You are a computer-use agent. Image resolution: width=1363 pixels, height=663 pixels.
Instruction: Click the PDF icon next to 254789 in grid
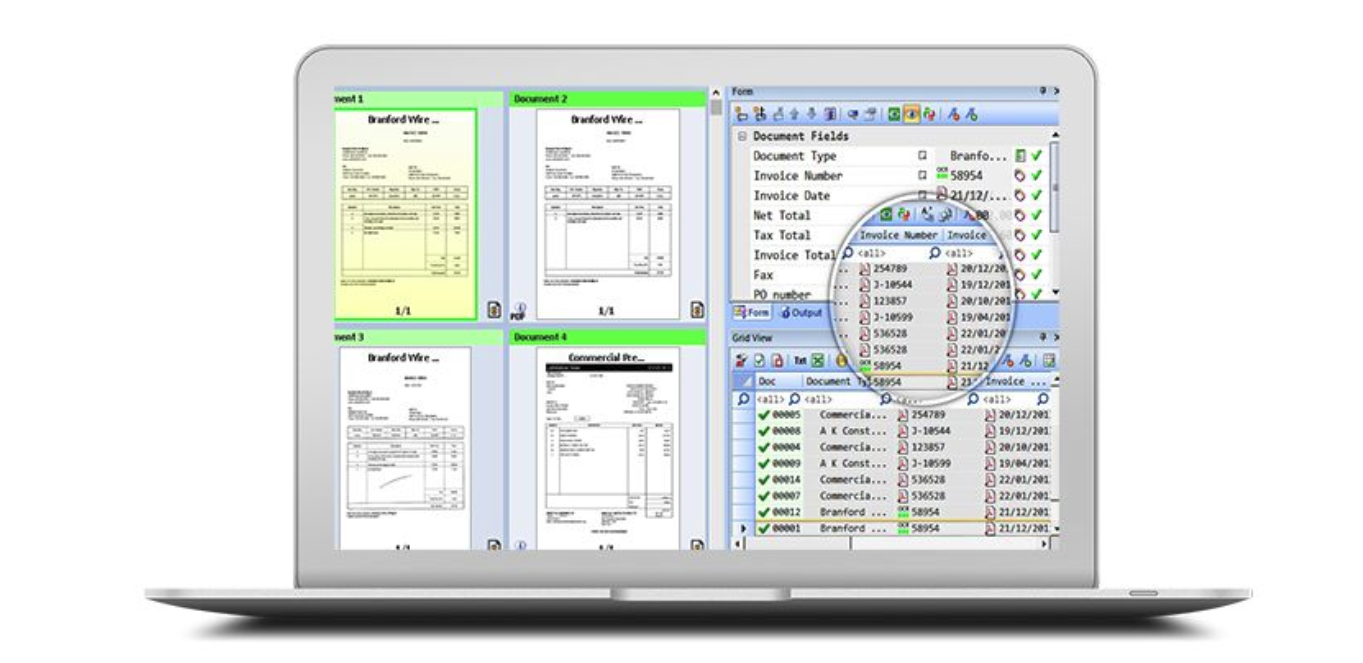[x=903, y=415]
